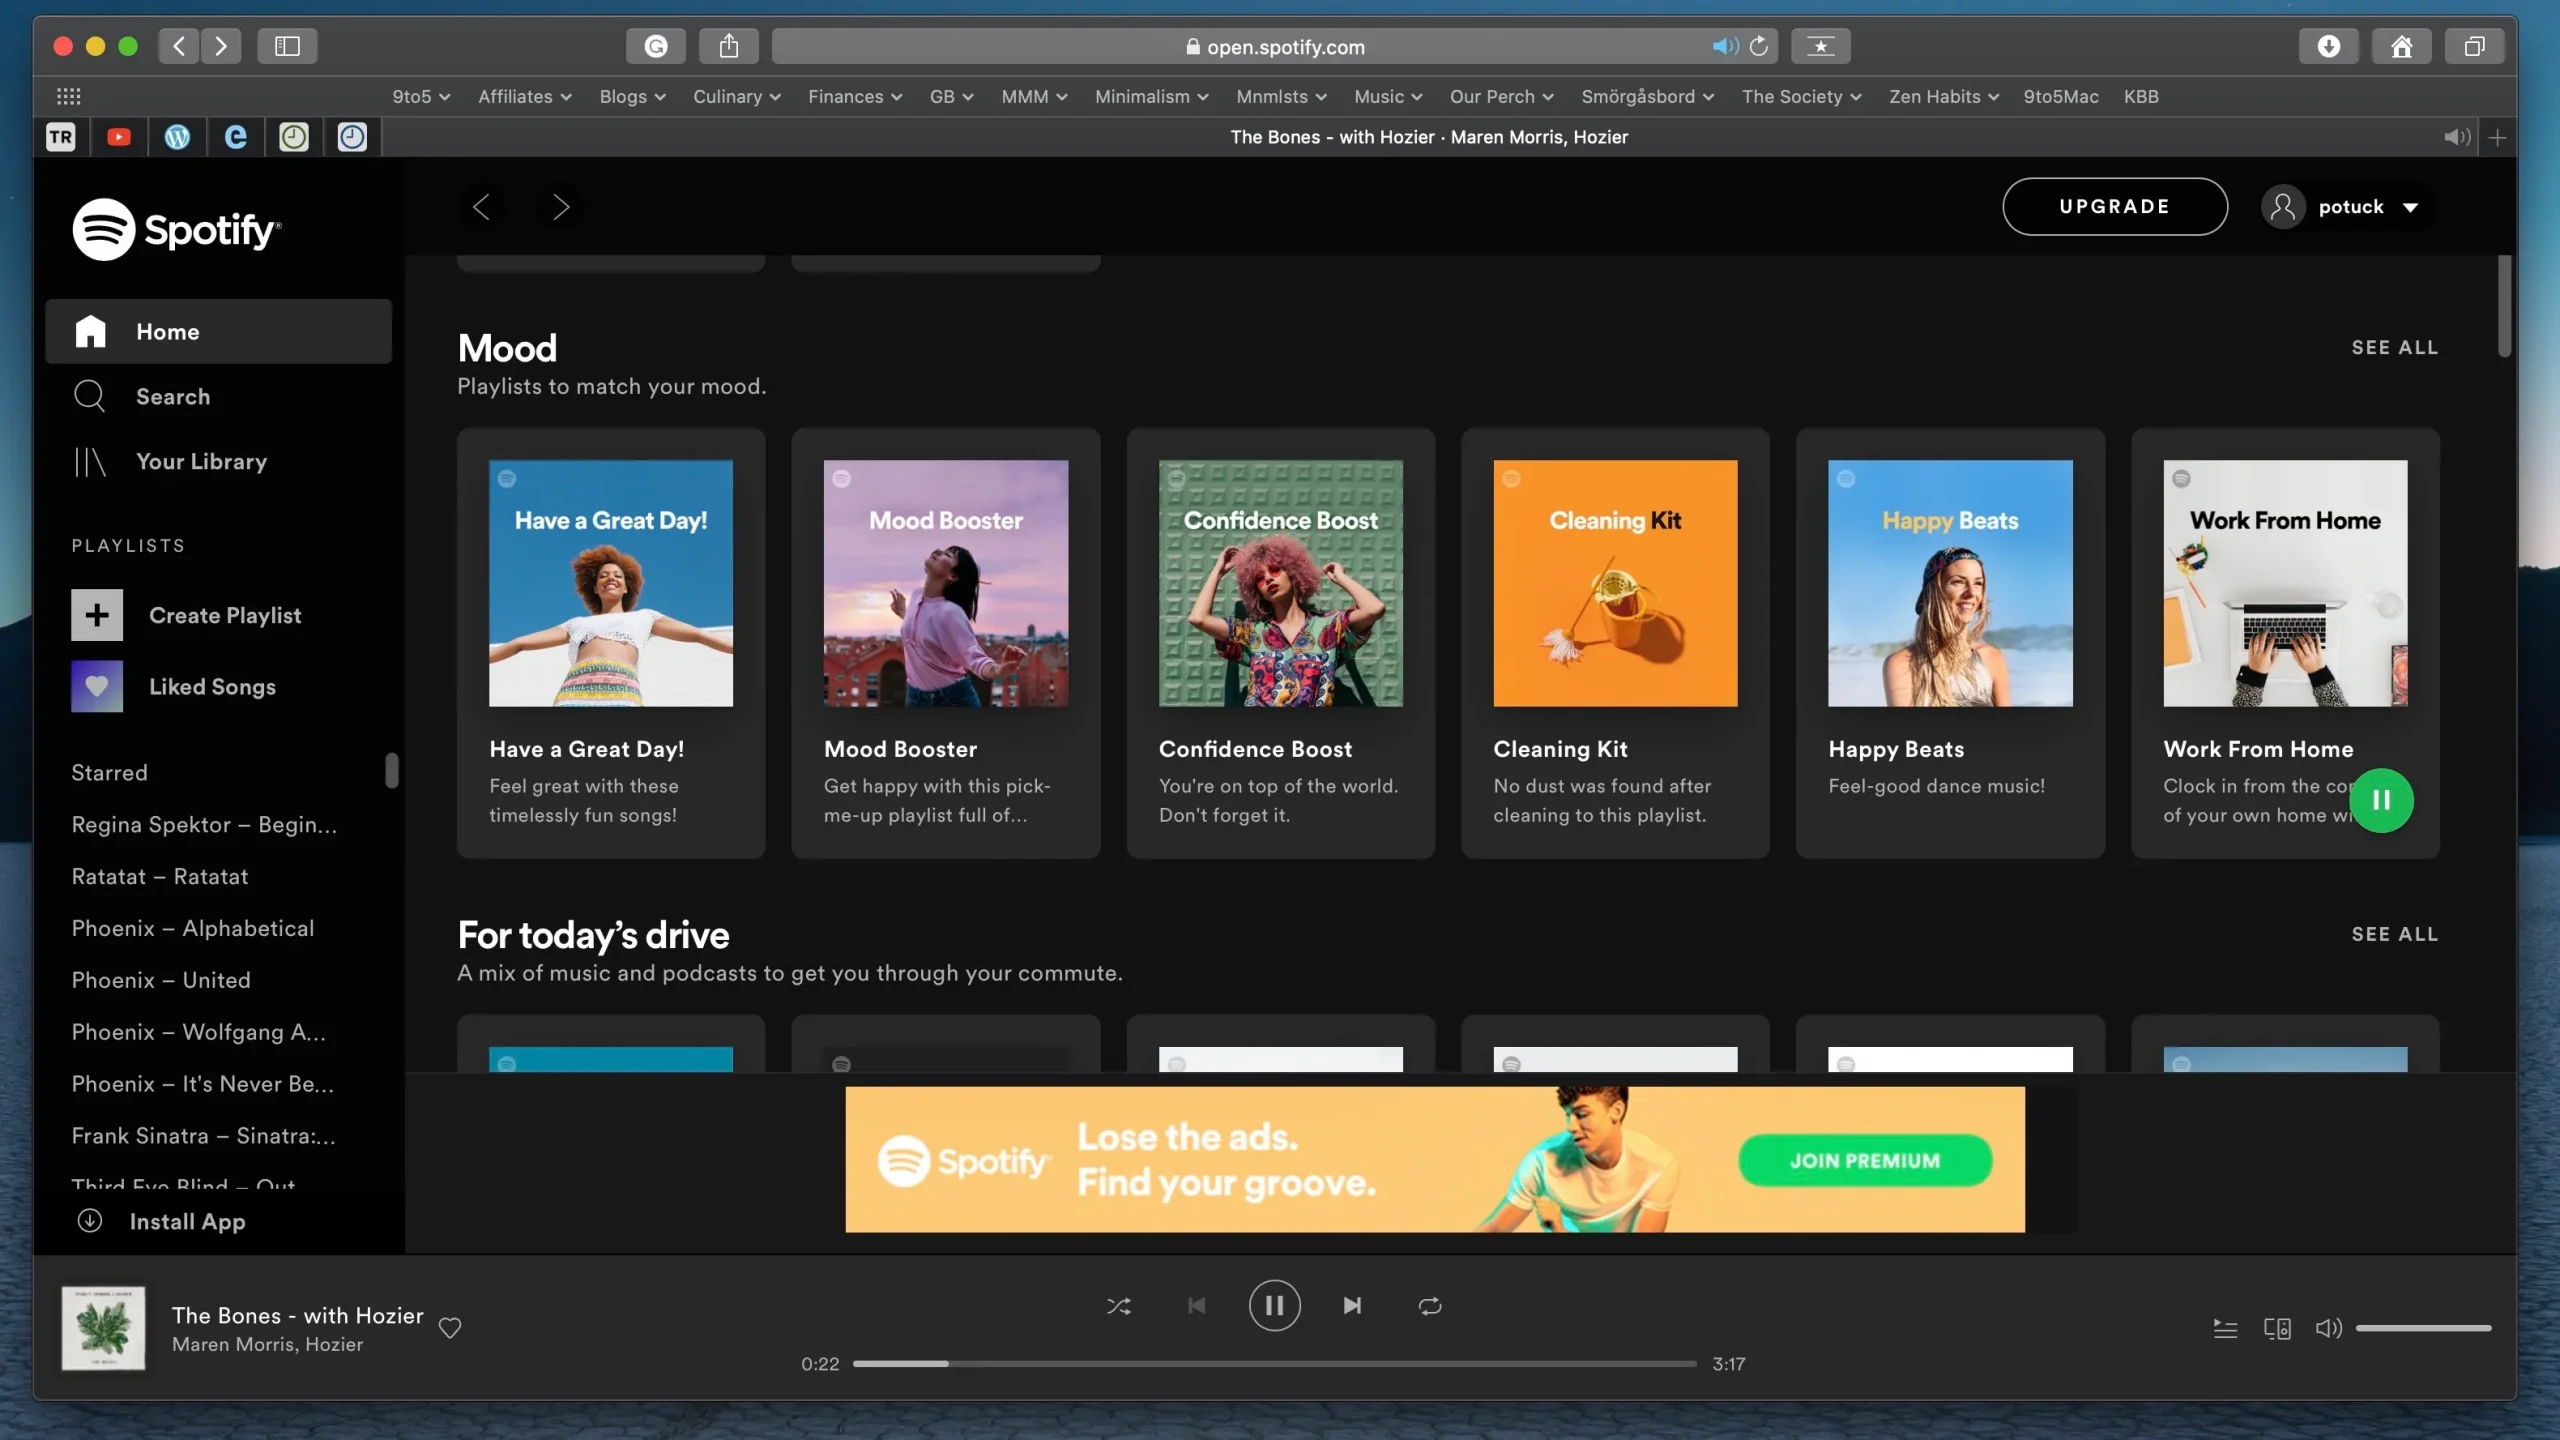Skip to next track

(x=1352, y=1305)
